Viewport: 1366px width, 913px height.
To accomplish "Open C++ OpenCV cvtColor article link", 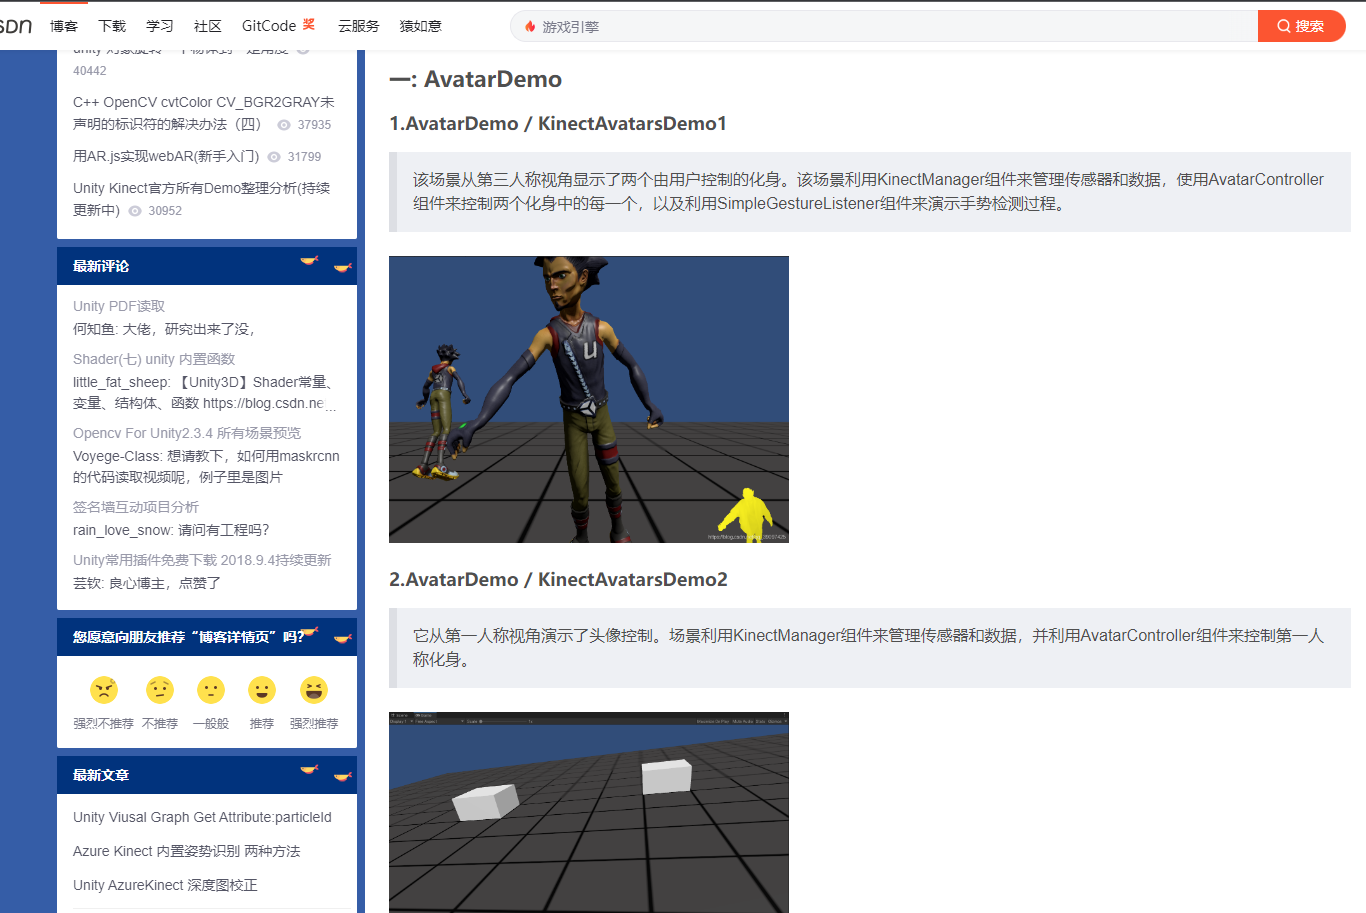I will click(x=204, y=113).
